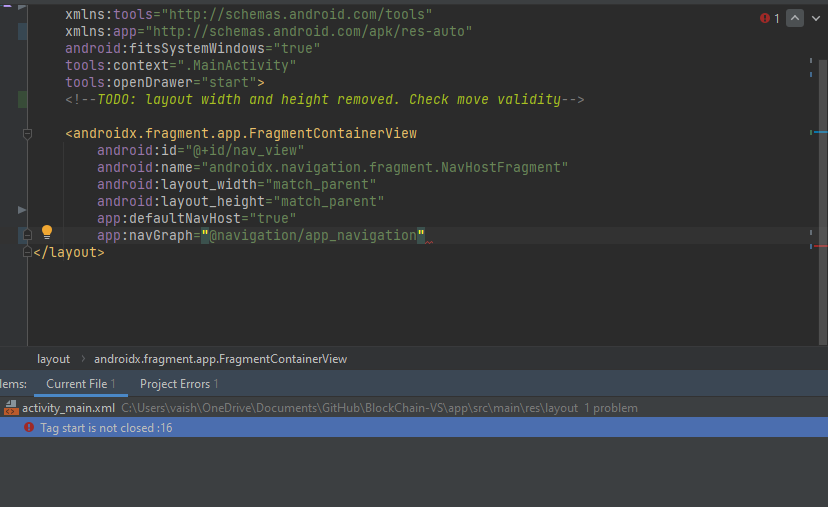This screenshot has width=828, height=507.
Task: Go to next highlighted error arrow
Action: (816, 18)
